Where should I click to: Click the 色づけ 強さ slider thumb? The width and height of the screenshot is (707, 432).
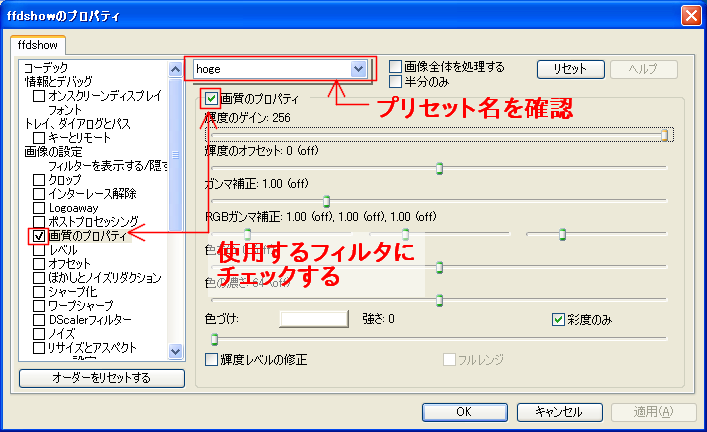[x=215, y=339]
